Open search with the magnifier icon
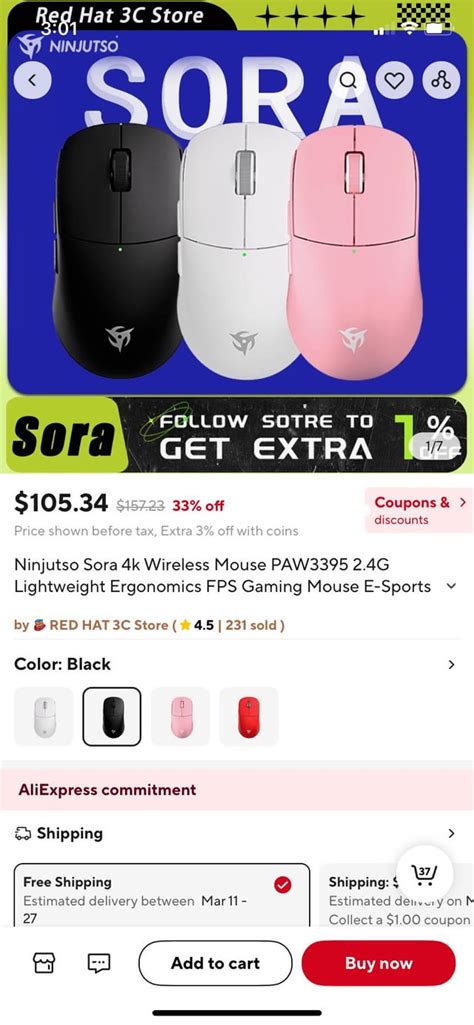Viewport: 474px width, 1025px height. coord(348,80)
